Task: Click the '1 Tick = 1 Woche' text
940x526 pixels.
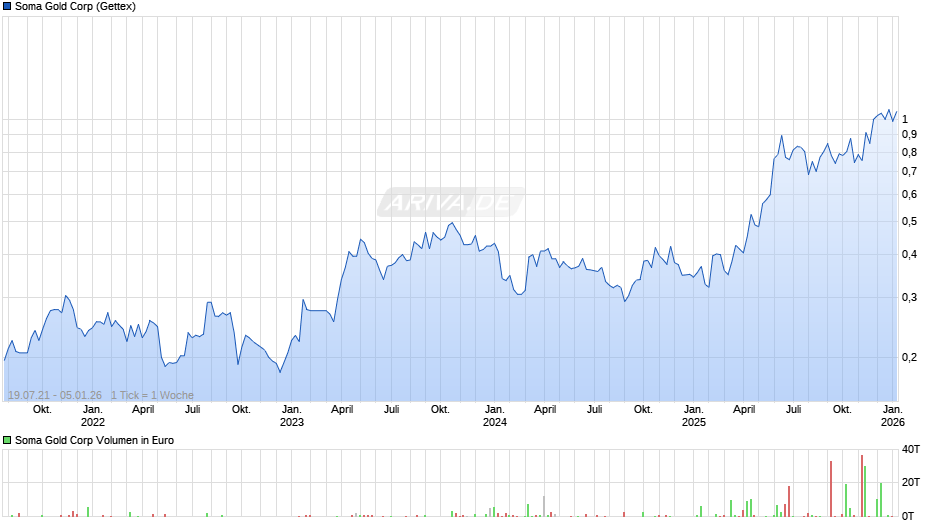Action: [152, 395]
